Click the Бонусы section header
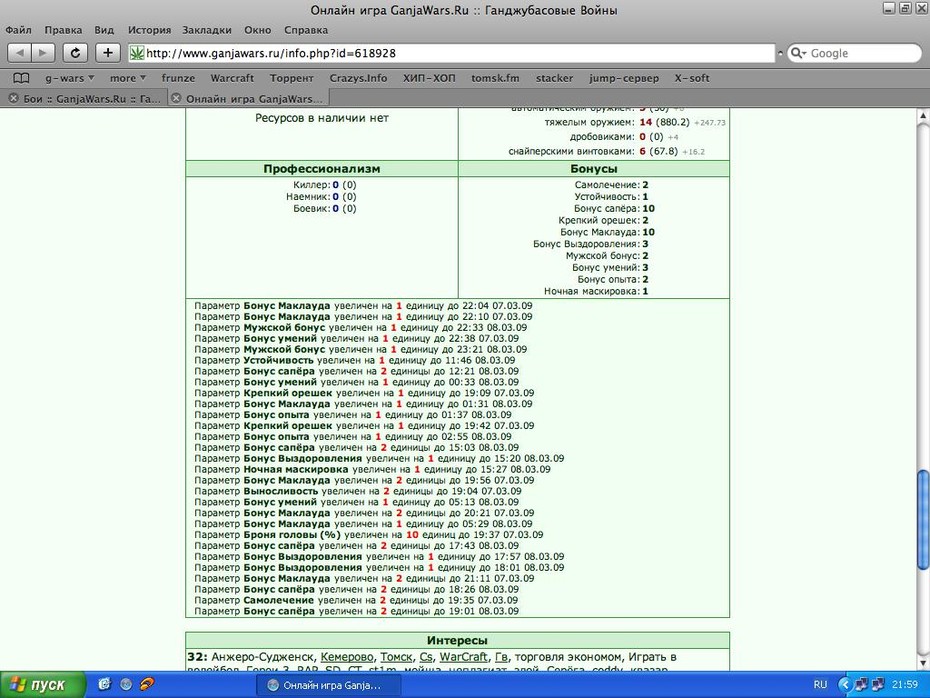This screenshot has width=930, height=698. point(594,169)
